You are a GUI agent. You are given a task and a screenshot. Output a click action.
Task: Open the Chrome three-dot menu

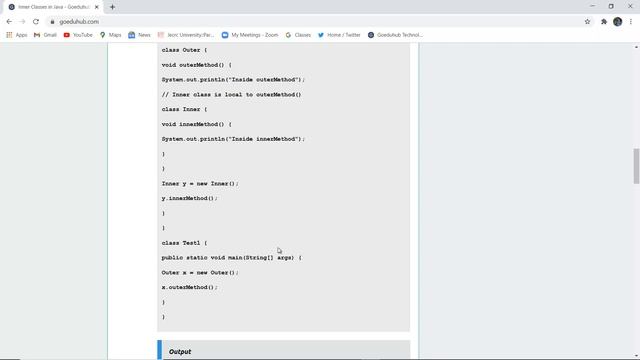tap(631, 22)
